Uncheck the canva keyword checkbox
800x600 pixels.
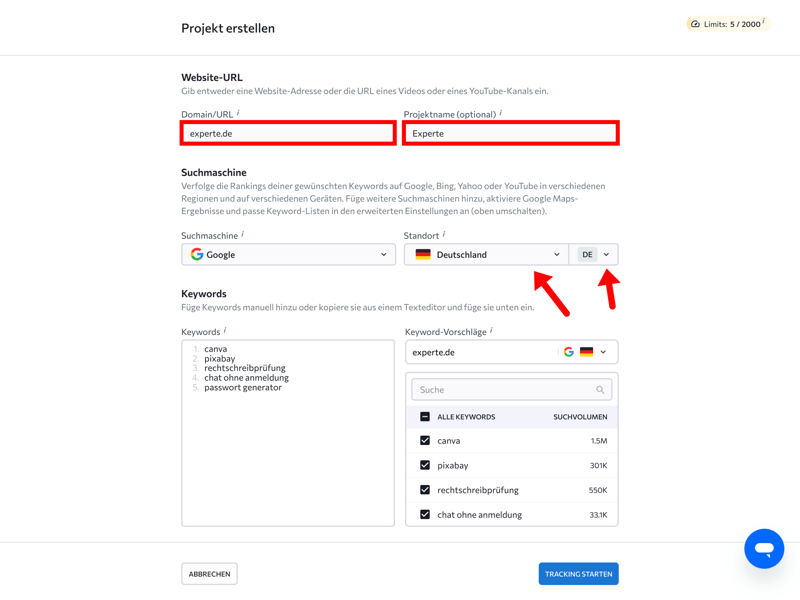[425, 441]
